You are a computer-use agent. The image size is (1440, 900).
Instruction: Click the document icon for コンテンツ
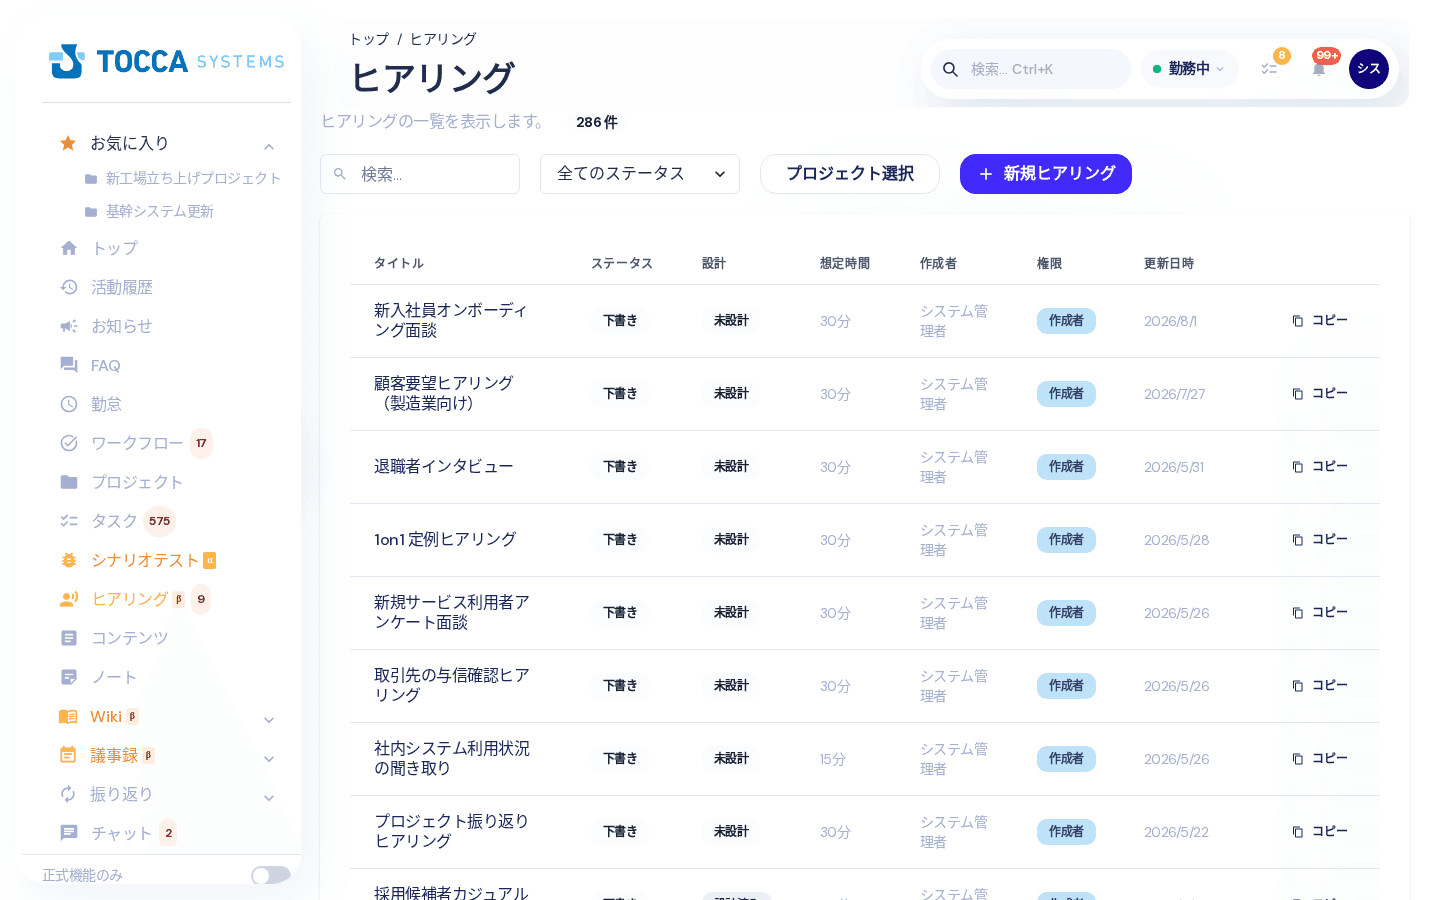(69, 638)
